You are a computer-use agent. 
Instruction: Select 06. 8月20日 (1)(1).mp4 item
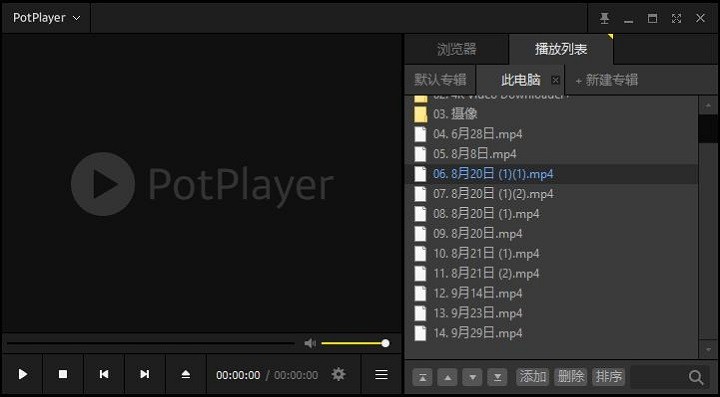[x=551, y=174]
